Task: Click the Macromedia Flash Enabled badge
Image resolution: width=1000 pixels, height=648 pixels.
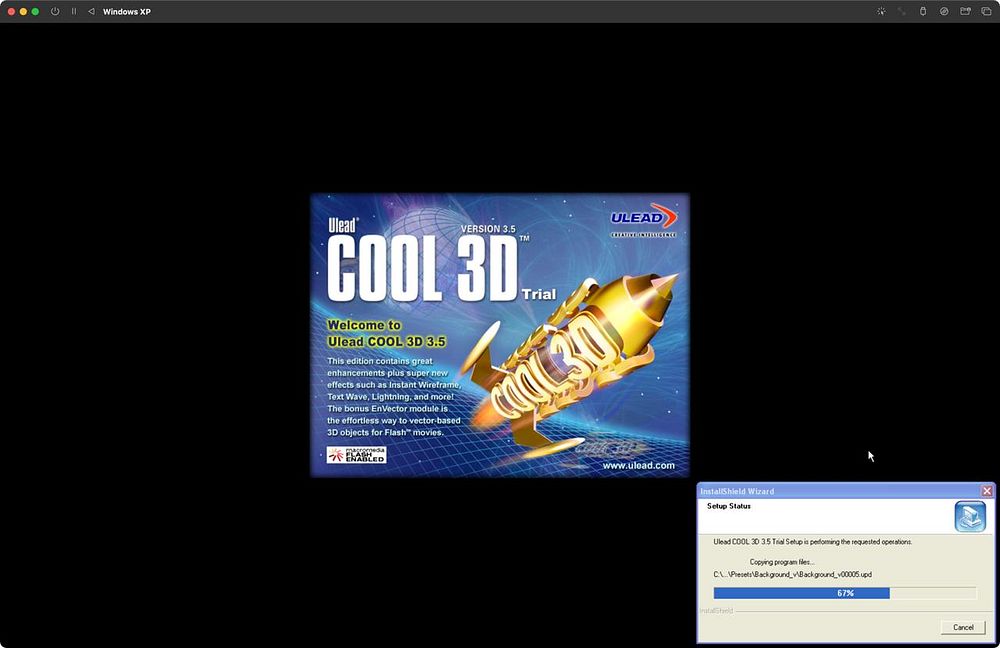Action: pyautogui.click(x=357, y=455)
